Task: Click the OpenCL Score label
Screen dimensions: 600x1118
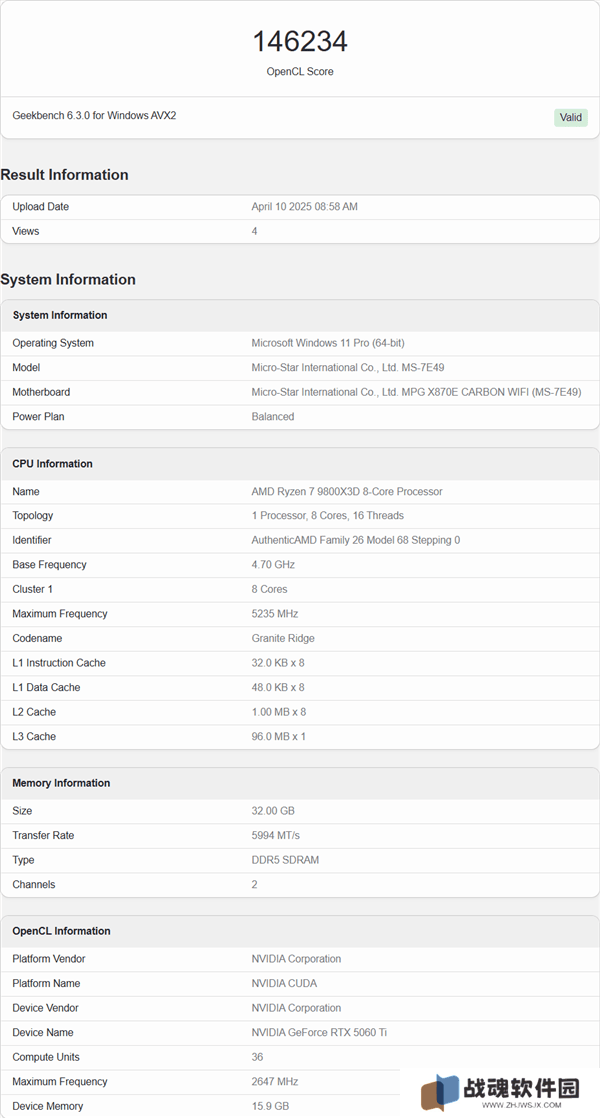Action: click(x=300, y=71)
